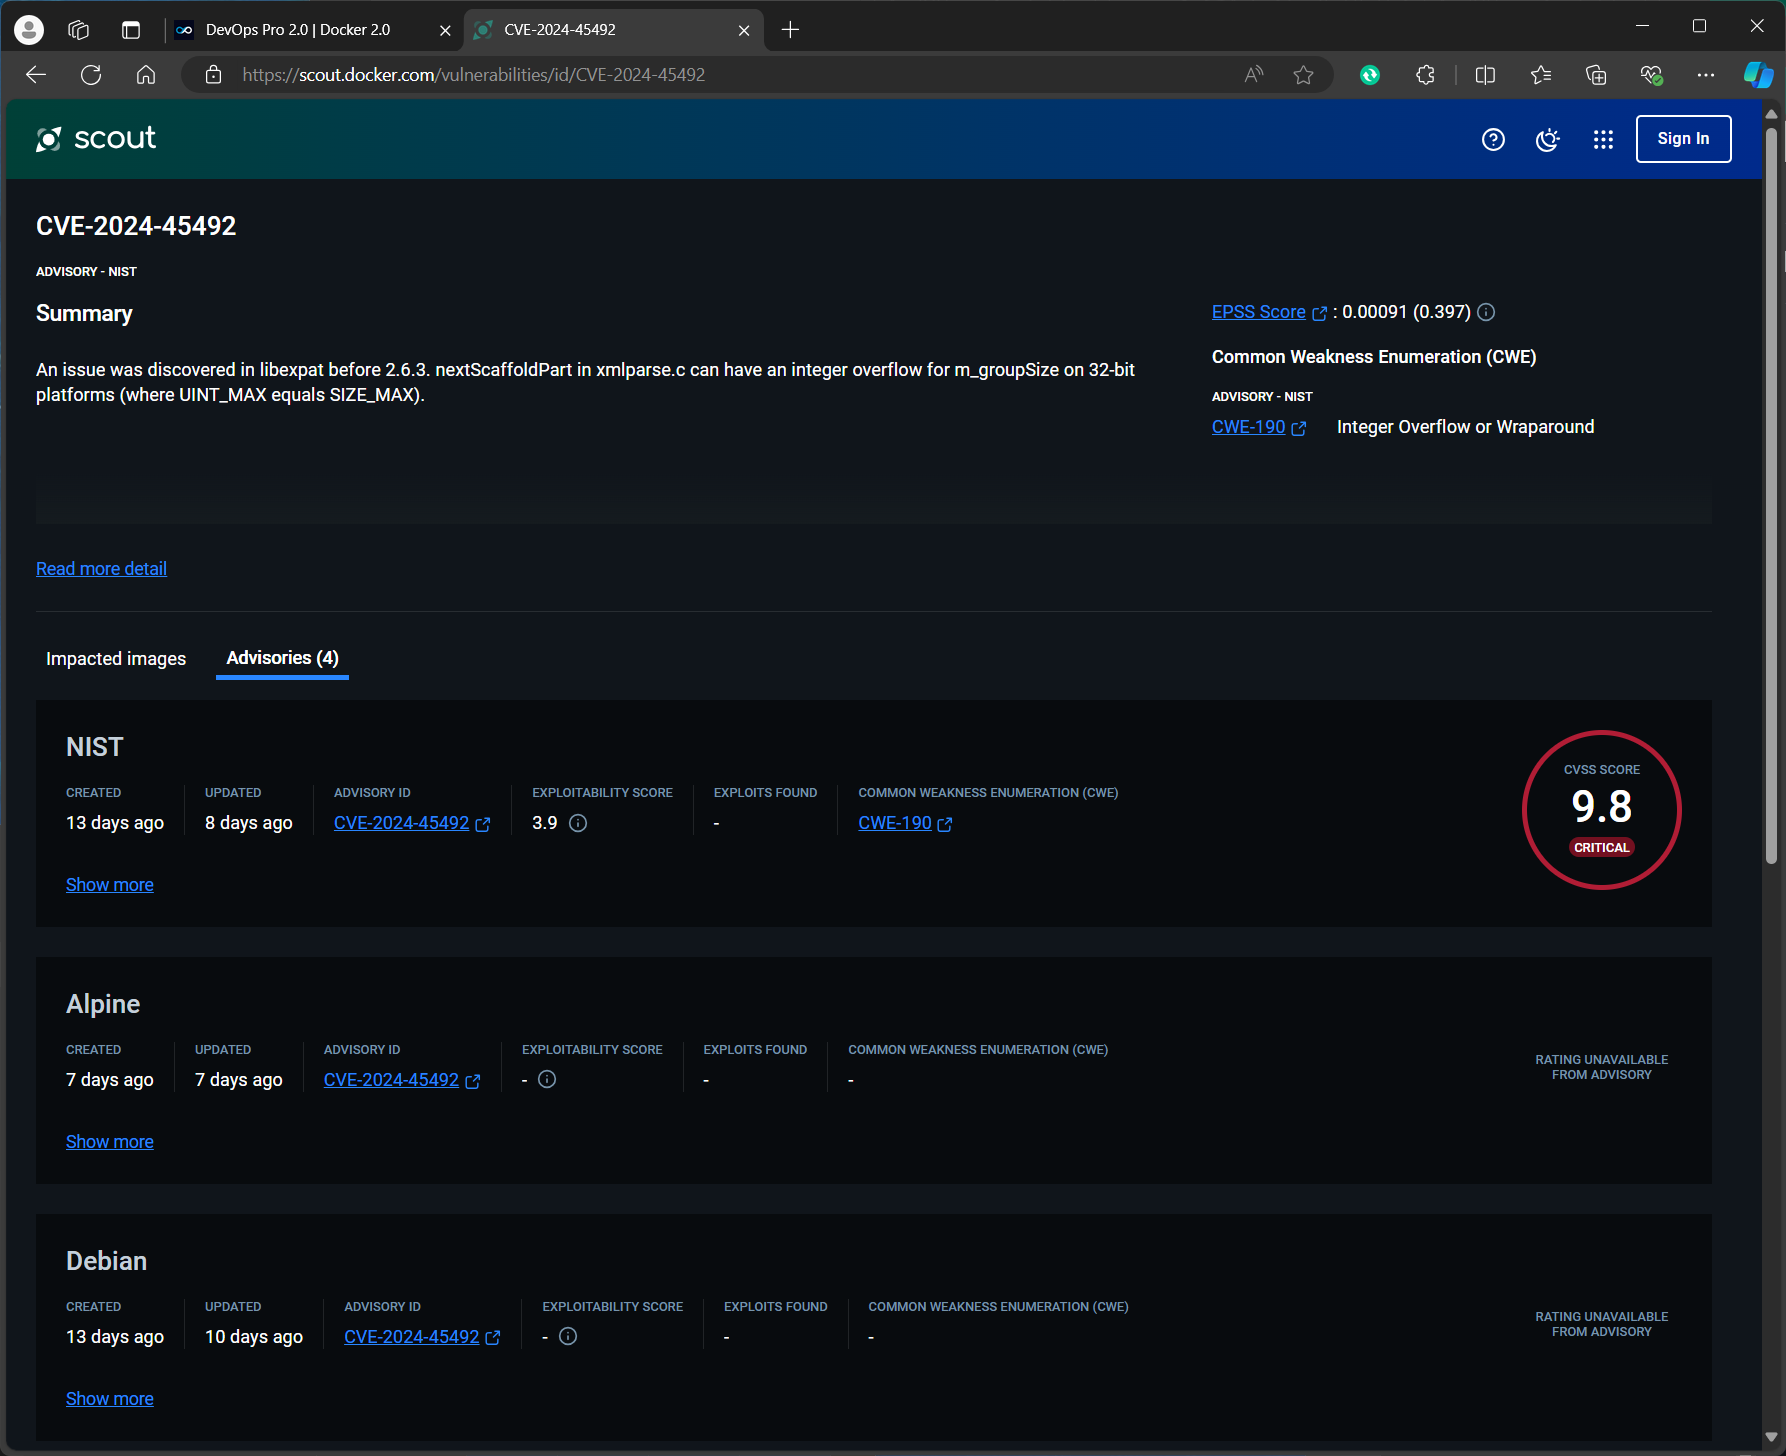Click Alpine exploitability score info icon

pyautogui.click(x=547, y=1079)
